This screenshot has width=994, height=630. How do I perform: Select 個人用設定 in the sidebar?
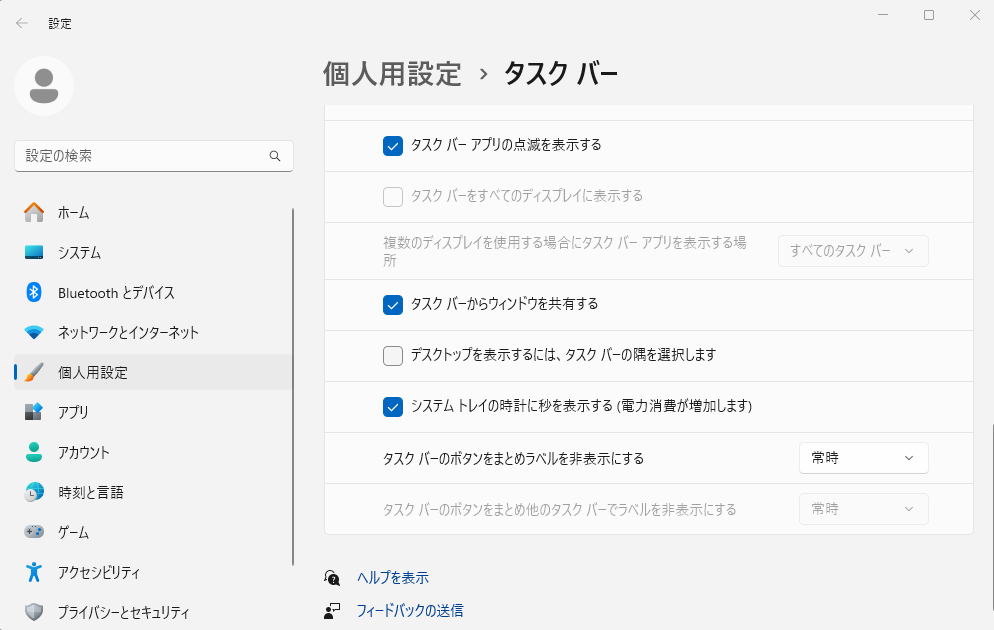pos(153,372)
